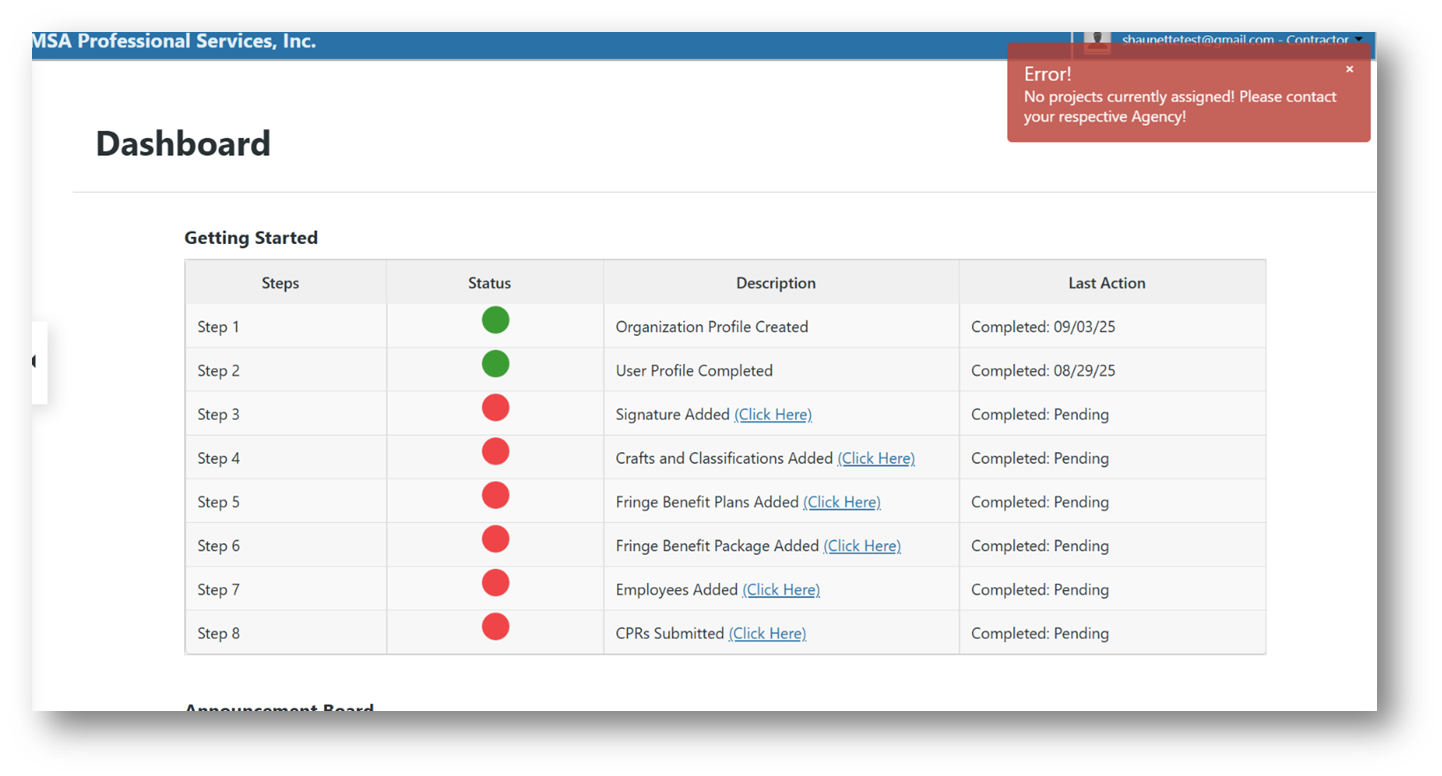This screenshot has height=776, width=1442.
Task: Click the red status indicator for Step 7
Action: pos(495,583)
